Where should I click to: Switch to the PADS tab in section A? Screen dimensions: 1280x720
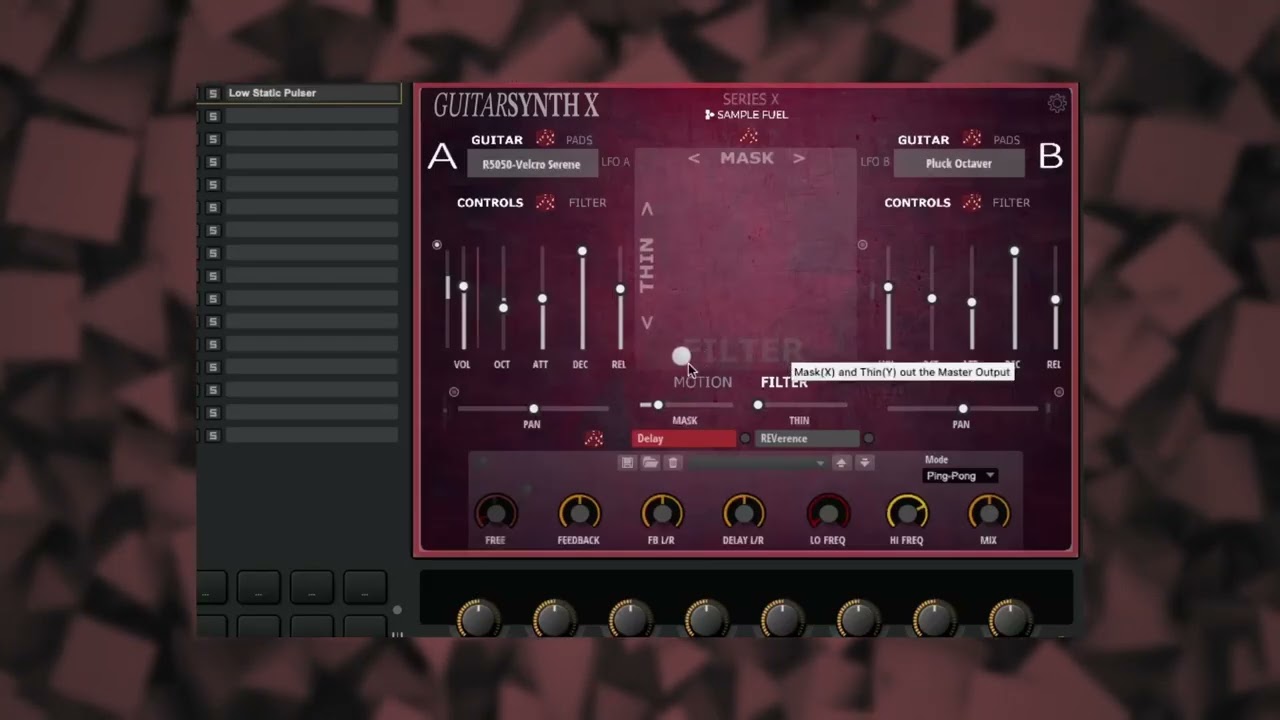coord(579,140)
